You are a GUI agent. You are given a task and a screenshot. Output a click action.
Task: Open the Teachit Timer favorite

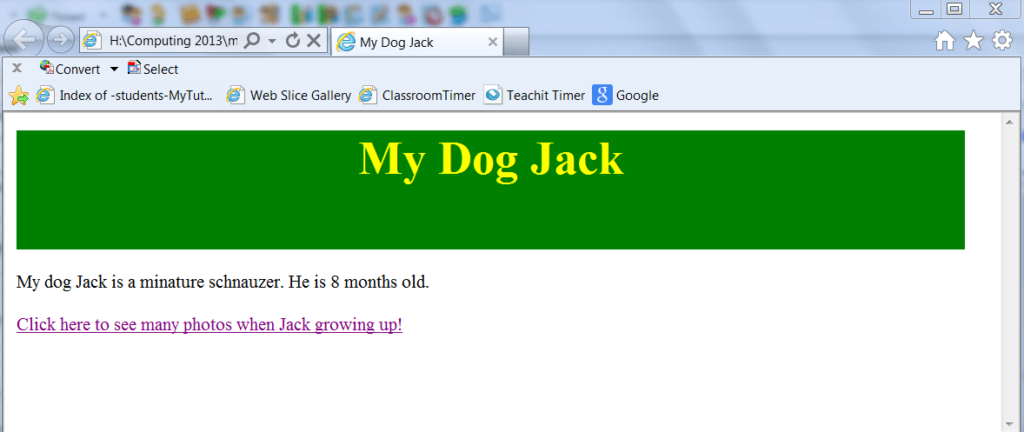click(535, 95)
